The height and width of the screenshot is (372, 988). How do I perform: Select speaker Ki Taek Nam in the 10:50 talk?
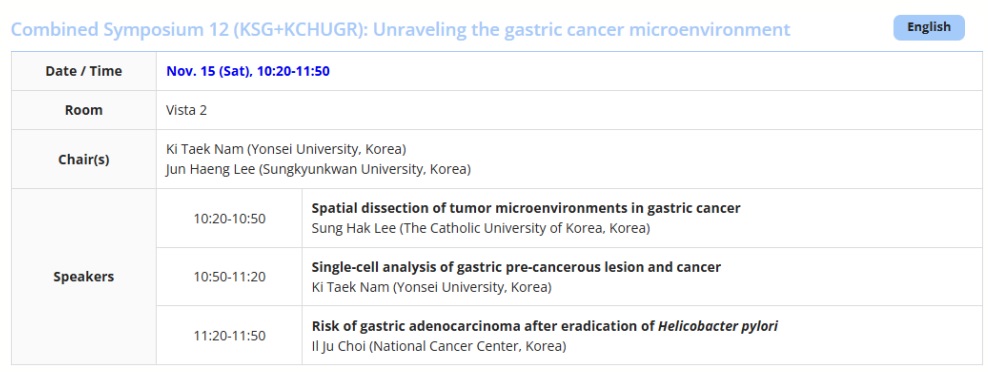[x=432, y=287]
